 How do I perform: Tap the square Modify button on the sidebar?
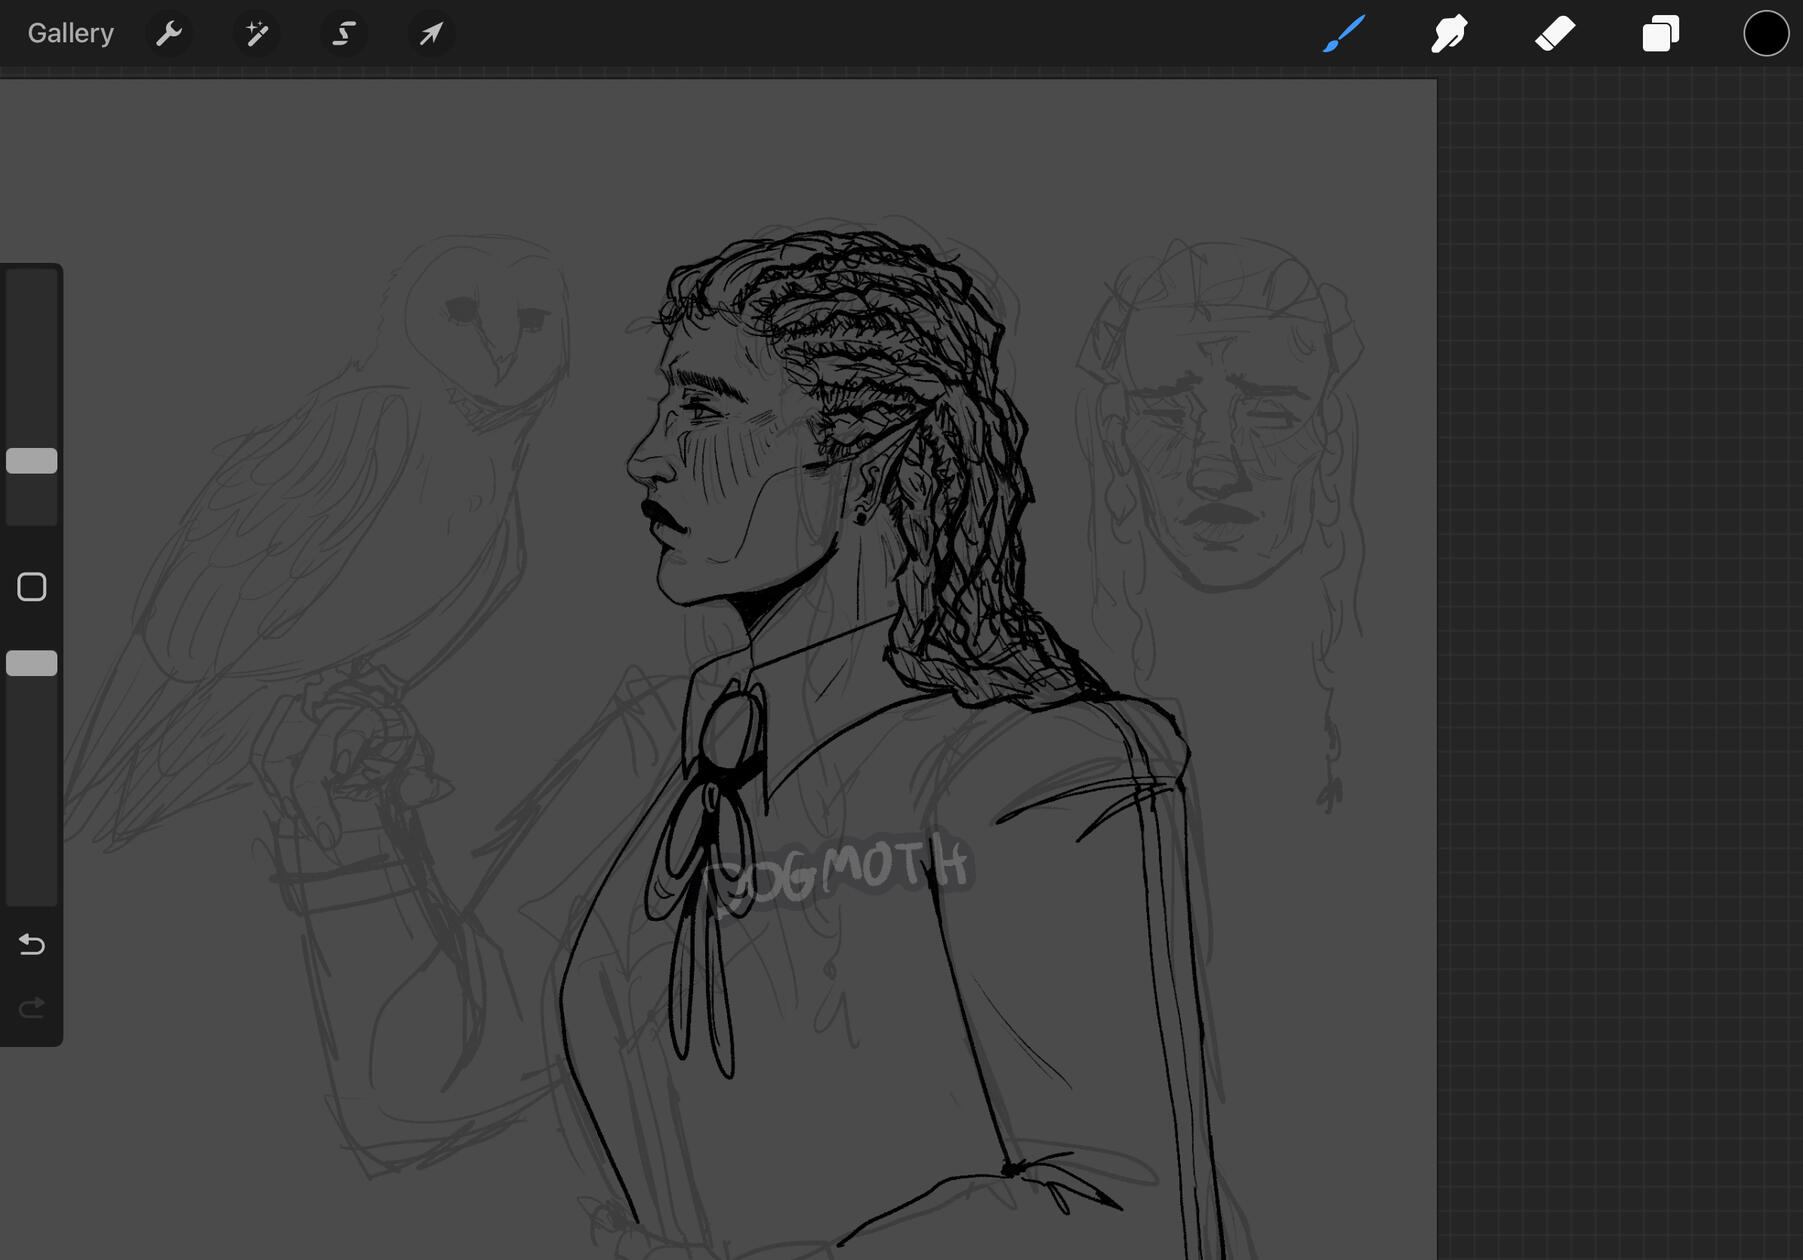(x=31, y=586)
